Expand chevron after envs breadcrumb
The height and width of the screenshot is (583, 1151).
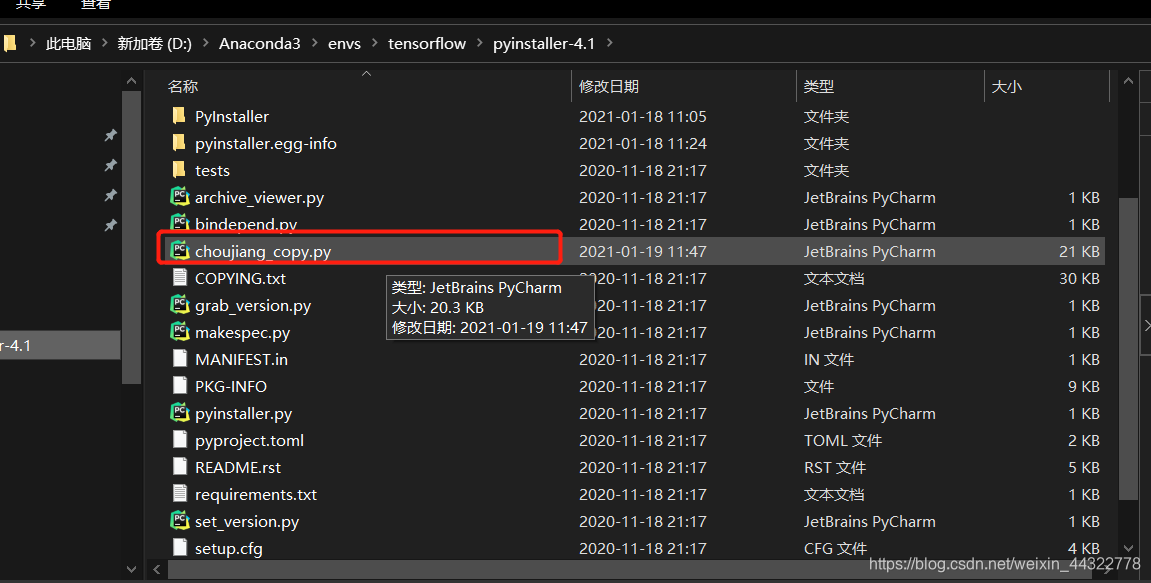[x=374, y=43]
